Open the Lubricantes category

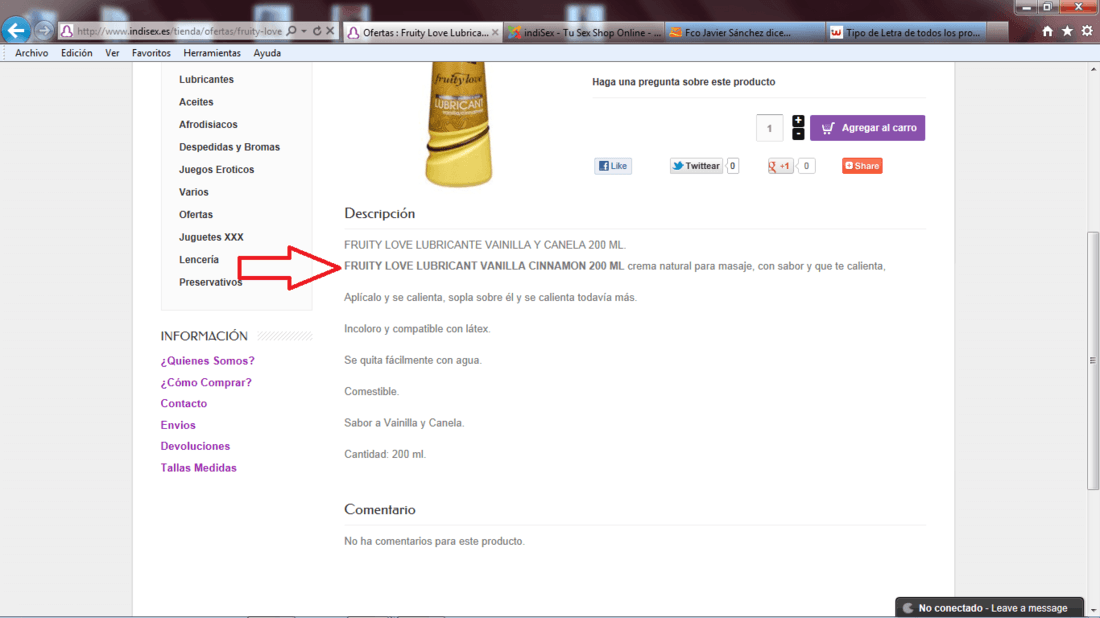click(x=206, y=79)
